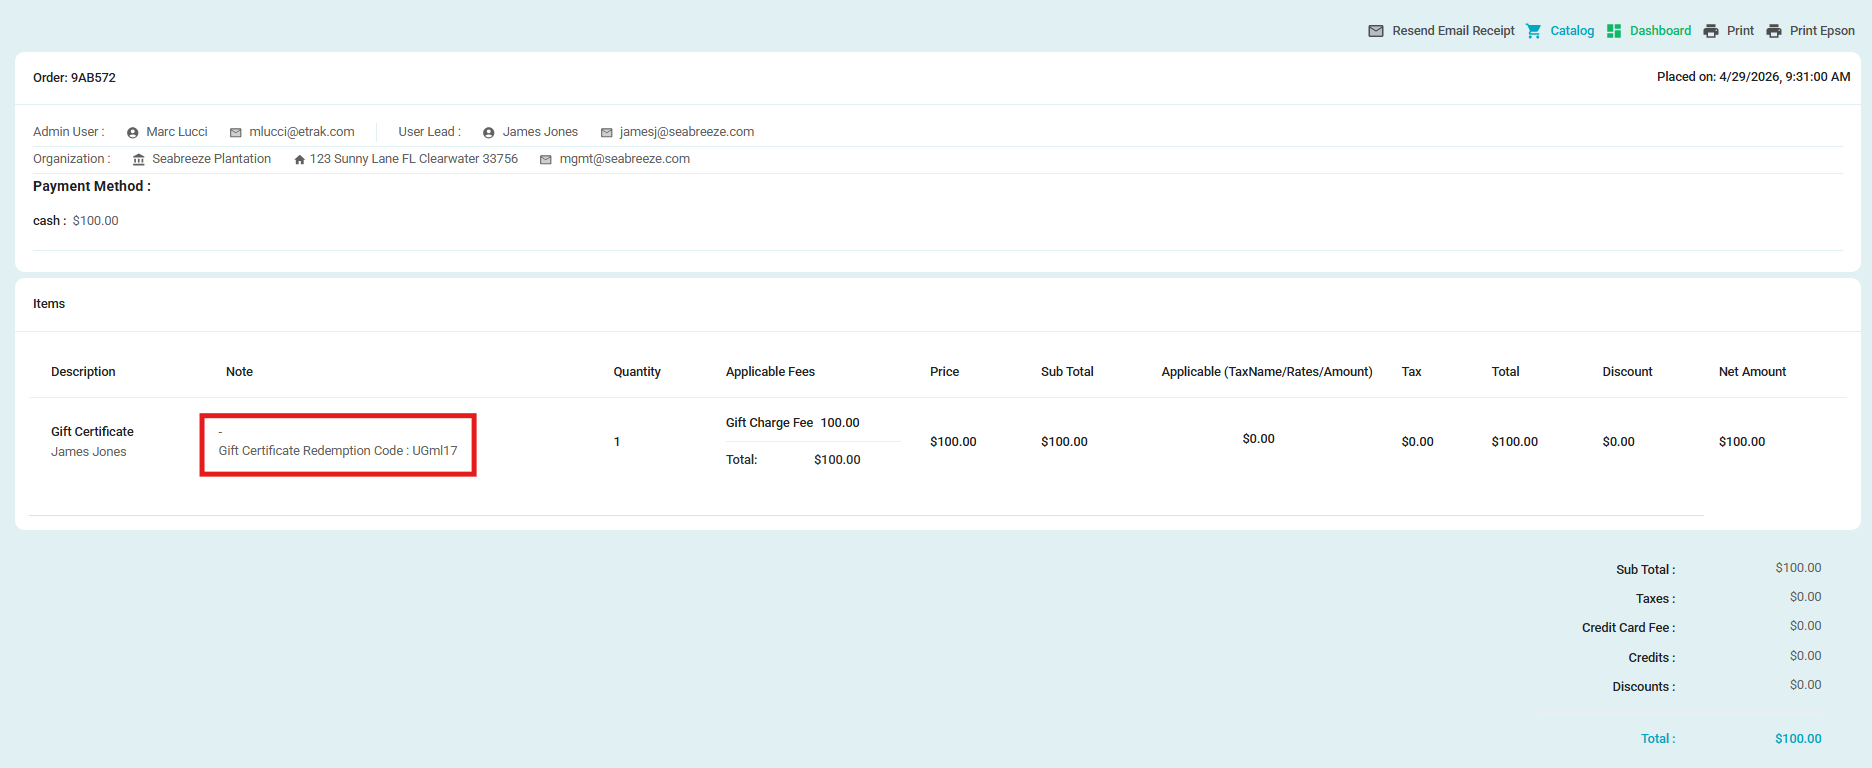This screenshot has height=768, width=1872.
Task: Click address 123 Sunny Lane FL Clearwater
Action: tap(413, 159)
